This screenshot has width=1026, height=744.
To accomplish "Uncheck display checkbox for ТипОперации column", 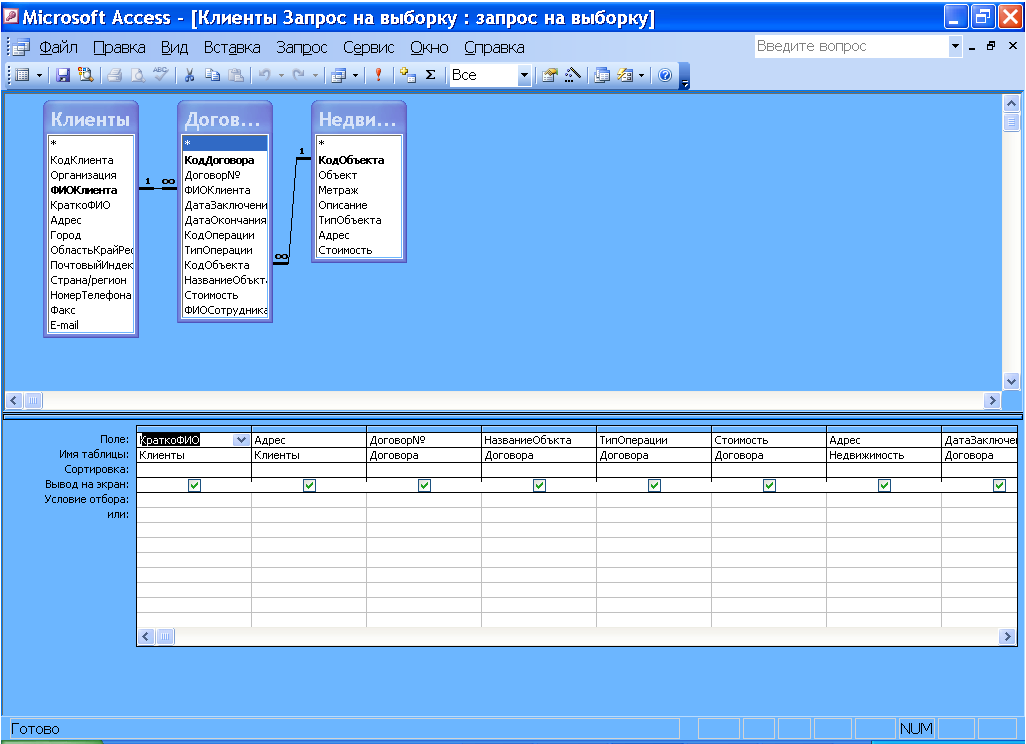I will 654,485.
